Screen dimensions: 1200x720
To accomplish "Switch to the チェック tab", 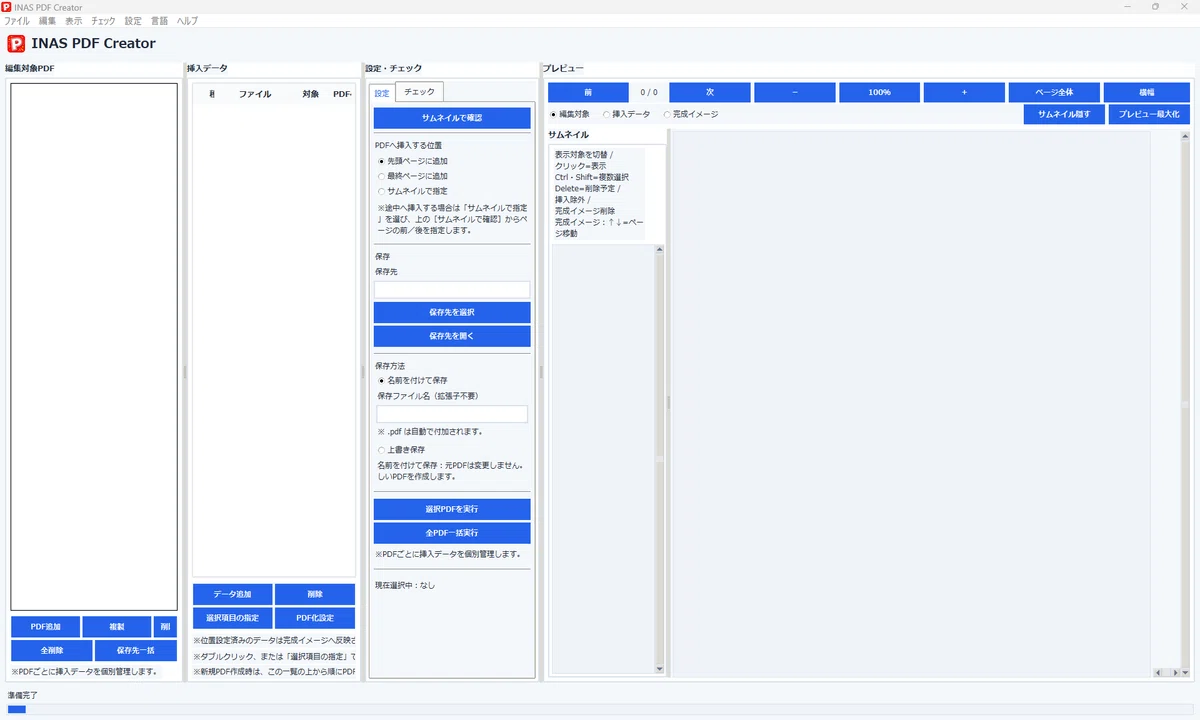I will [x=419, y=92].
